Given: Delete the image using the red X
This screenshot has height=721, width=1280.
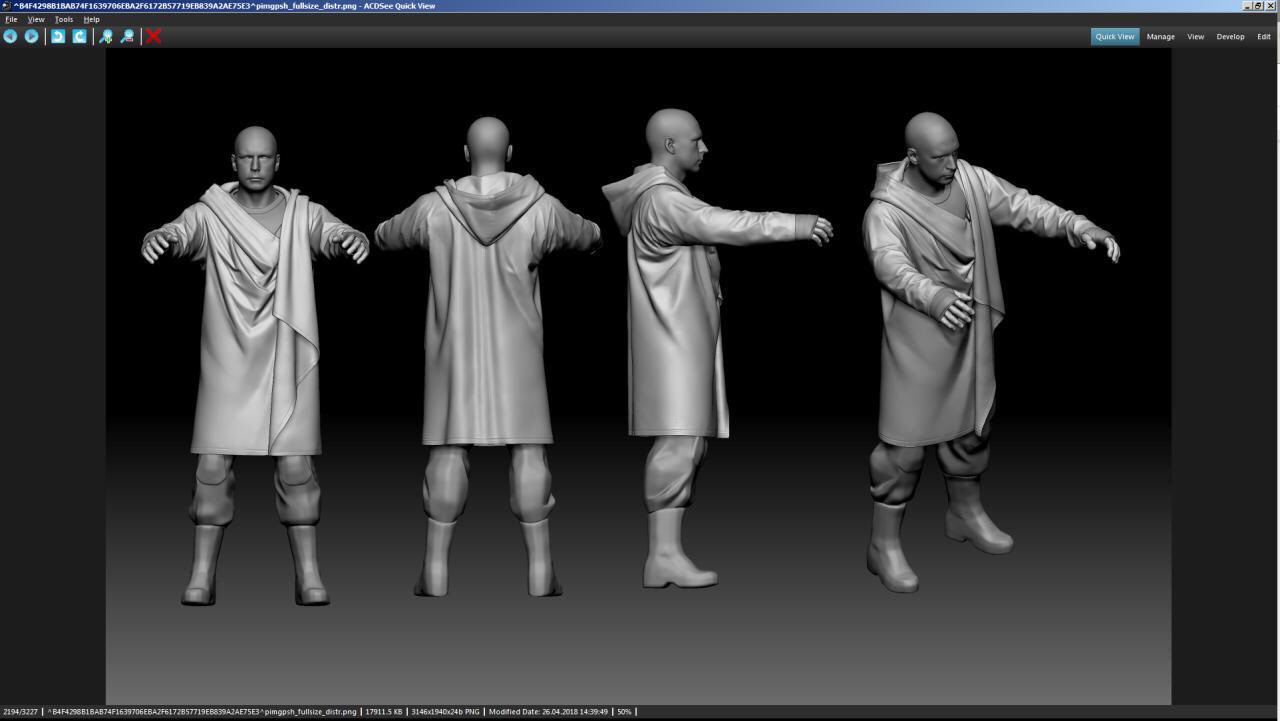Looking at the screenshot, I should tap(154, 36).
